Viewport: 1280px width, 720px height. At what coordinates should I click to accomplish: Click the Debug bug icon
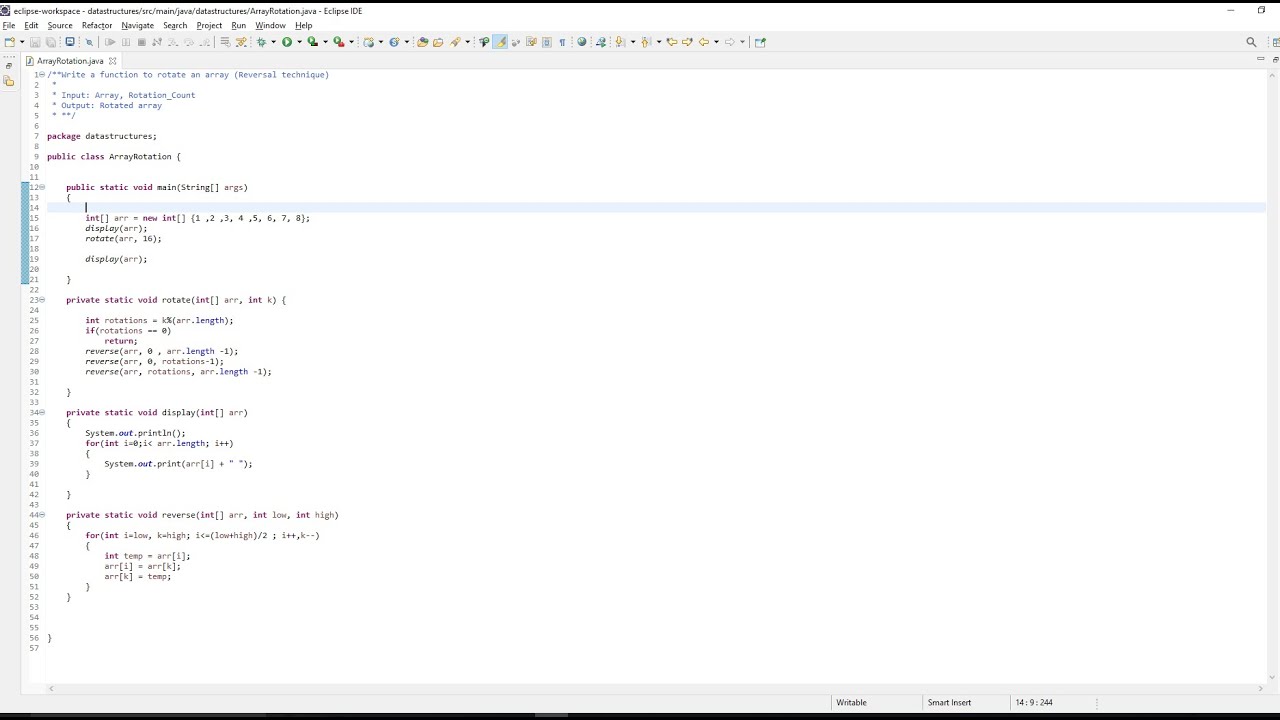(261, 42)
